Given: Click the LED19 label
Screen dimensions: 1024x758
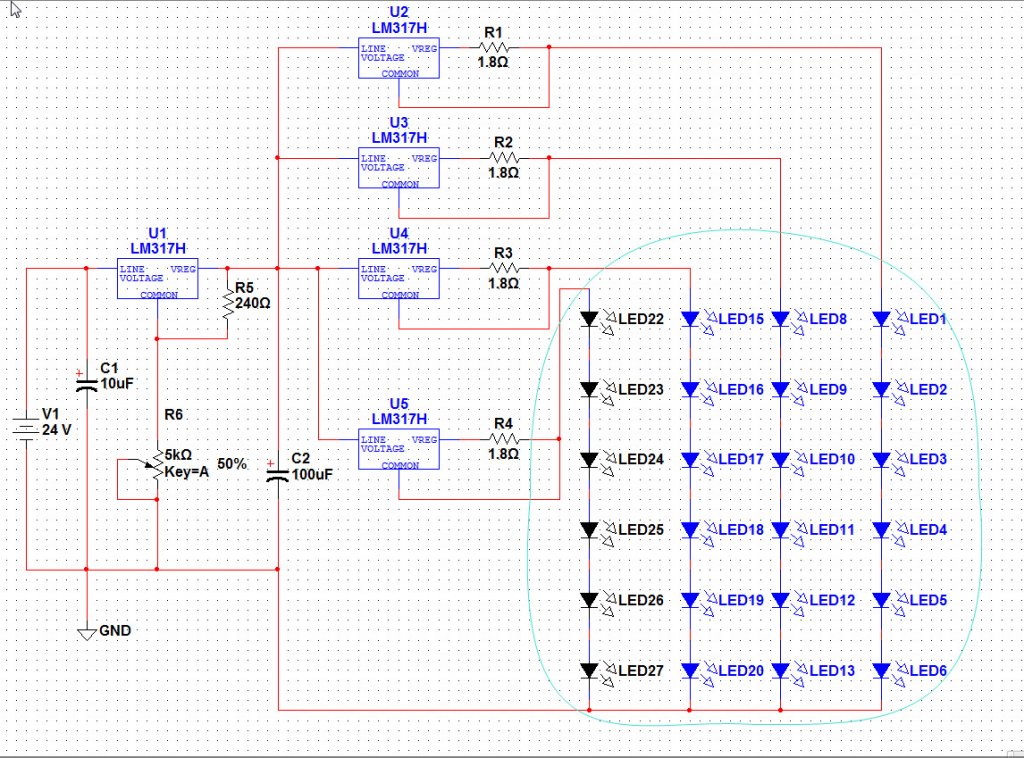Looking at the screenshot, I should pos(741,600).
